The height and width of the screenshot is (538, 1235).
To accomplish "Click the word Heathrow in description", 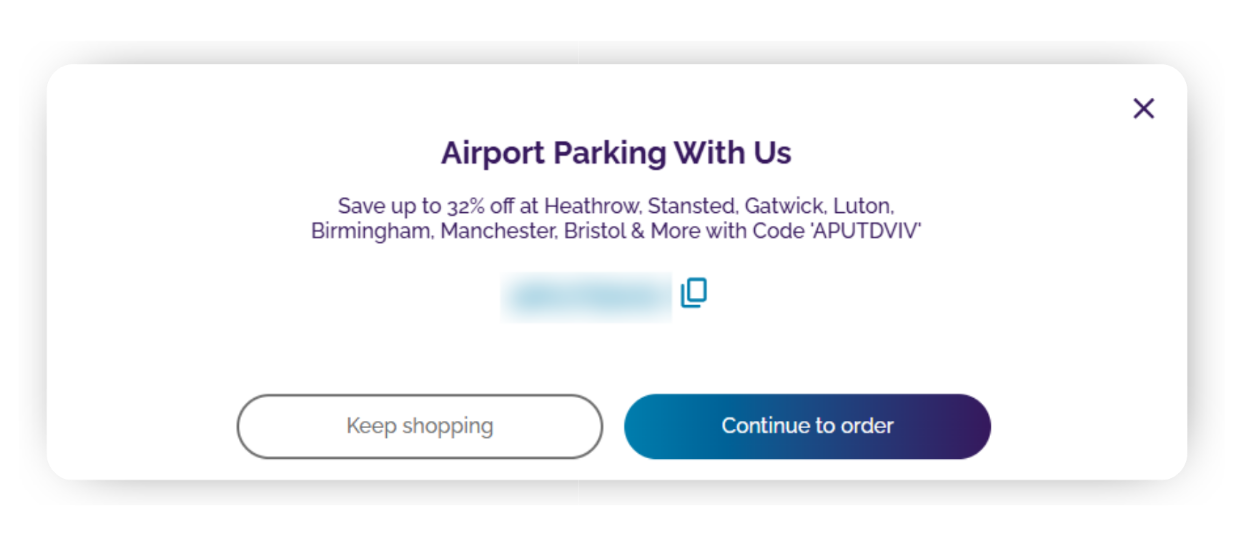I will 591,206.
